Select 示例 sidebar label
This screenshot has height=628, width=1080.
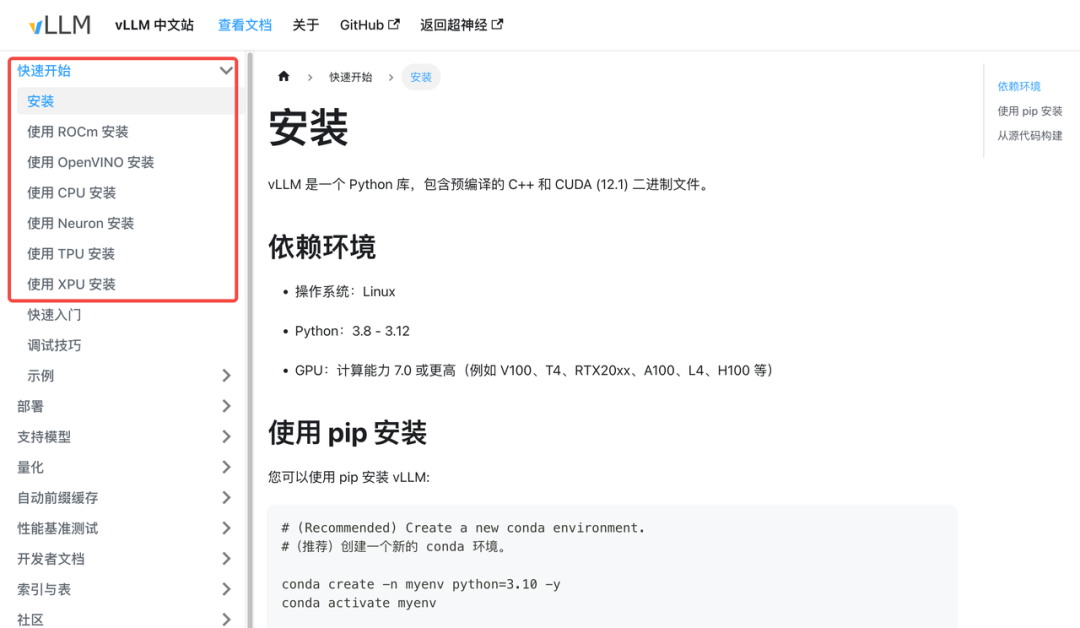(41, 375)
